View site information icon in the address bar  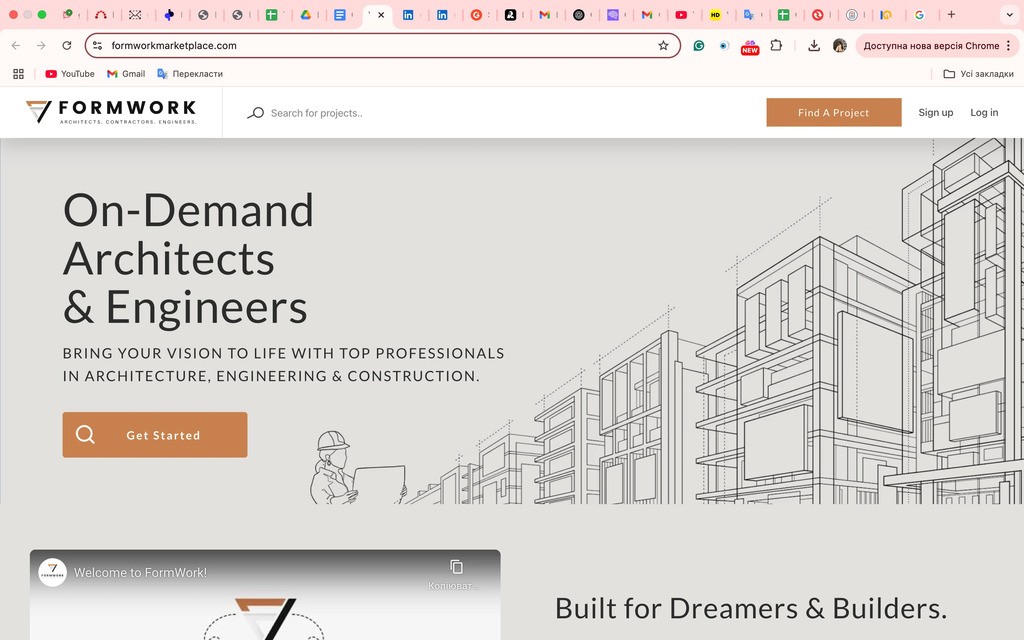tap(97, 46)
